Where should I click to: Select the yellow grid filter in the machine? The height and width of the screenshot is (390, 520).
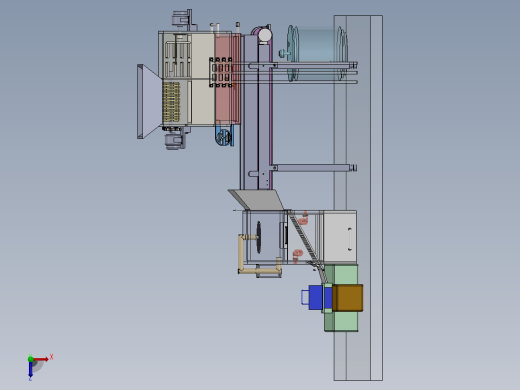(171, 102)
